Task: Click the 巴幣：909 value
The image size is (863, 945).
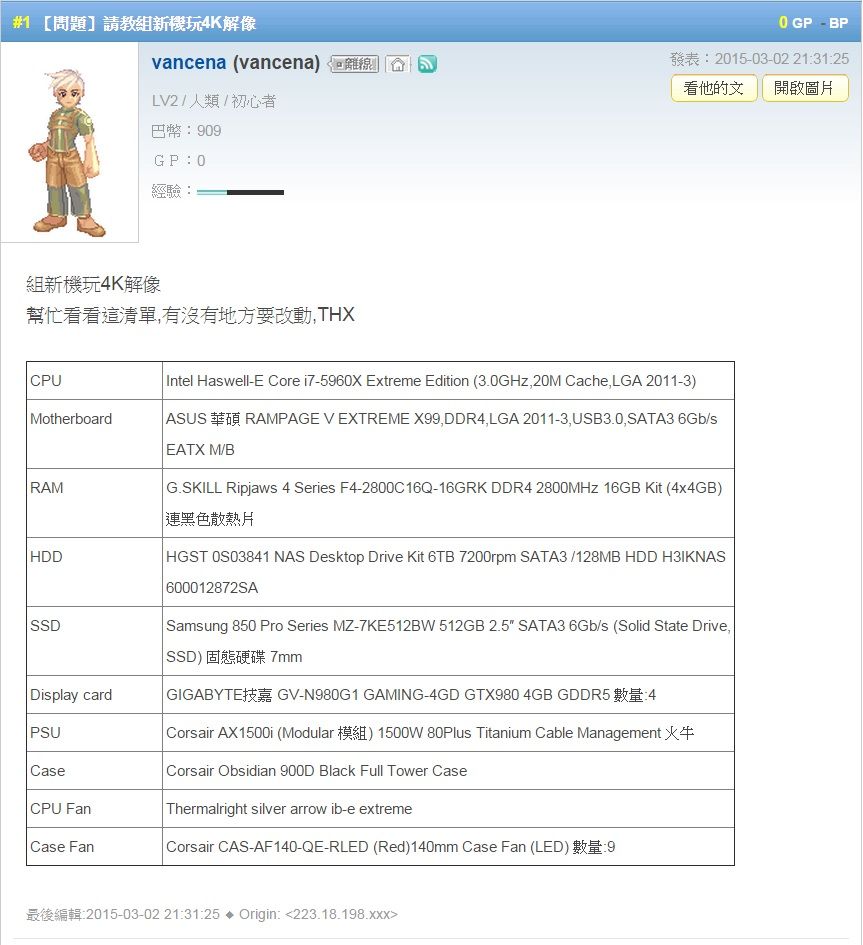Action: click(x=186, y=131)
